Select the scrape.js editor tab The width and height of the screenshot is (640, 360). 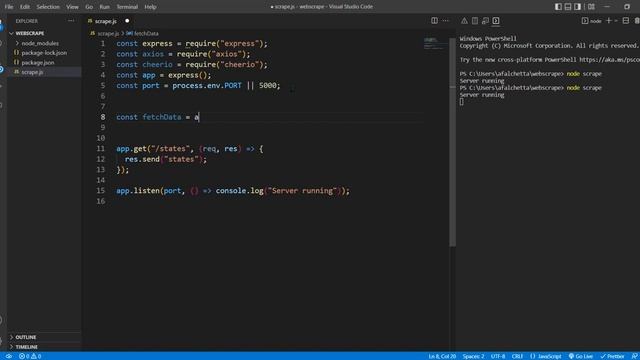point(106,21)
